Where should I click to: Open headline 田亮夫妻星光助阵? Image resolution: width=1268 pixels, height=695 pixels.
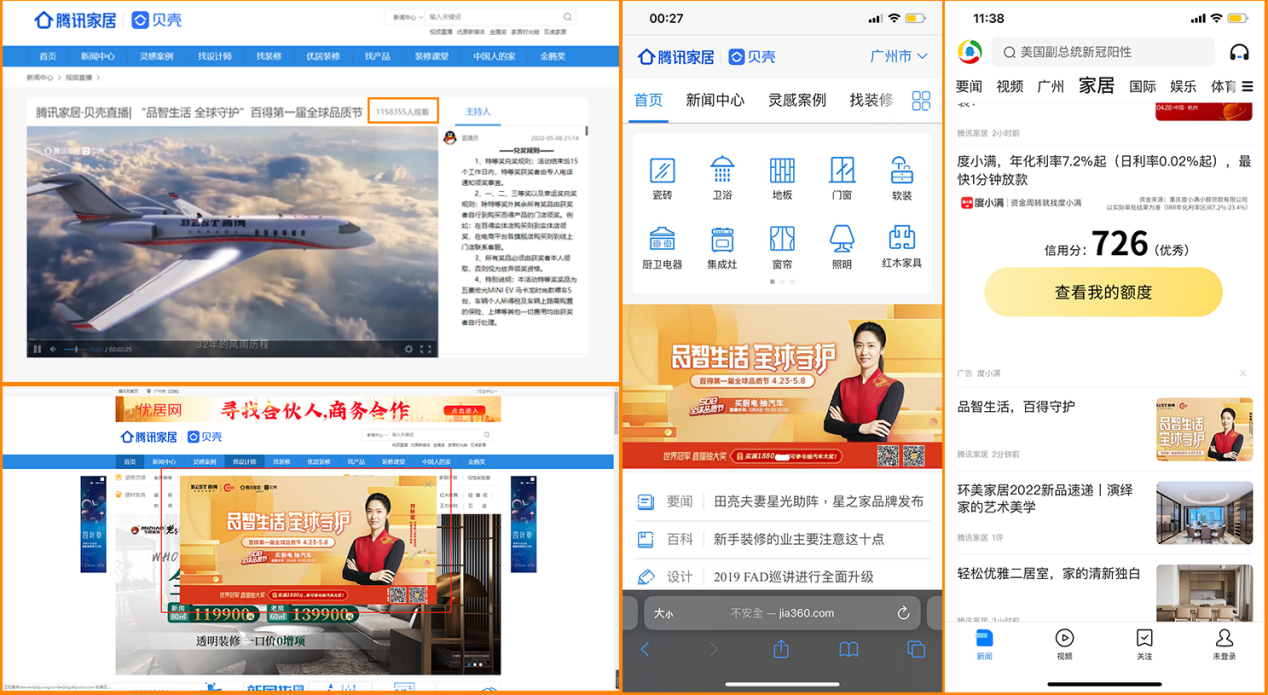(818, 502)
